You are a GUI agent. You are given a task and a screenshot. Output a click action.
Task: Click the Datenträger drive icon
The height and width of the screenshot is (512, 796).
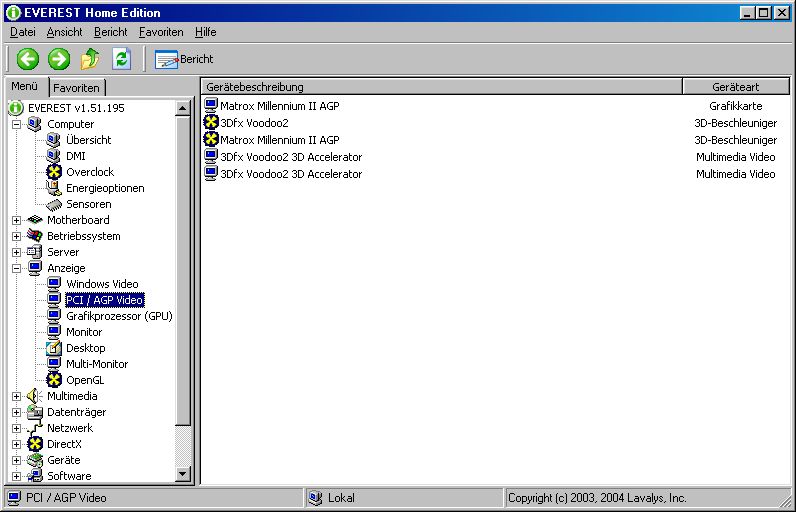[35, 412]
